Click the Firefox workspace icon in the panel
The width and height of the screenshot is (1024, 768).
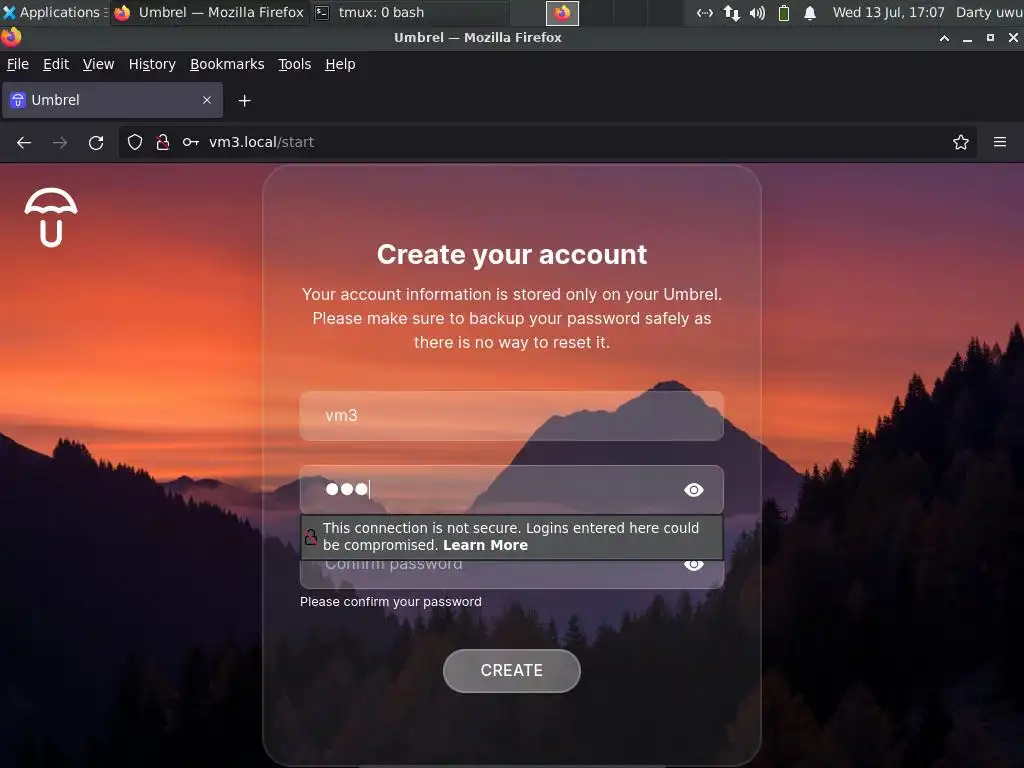(x=562, y=13)
